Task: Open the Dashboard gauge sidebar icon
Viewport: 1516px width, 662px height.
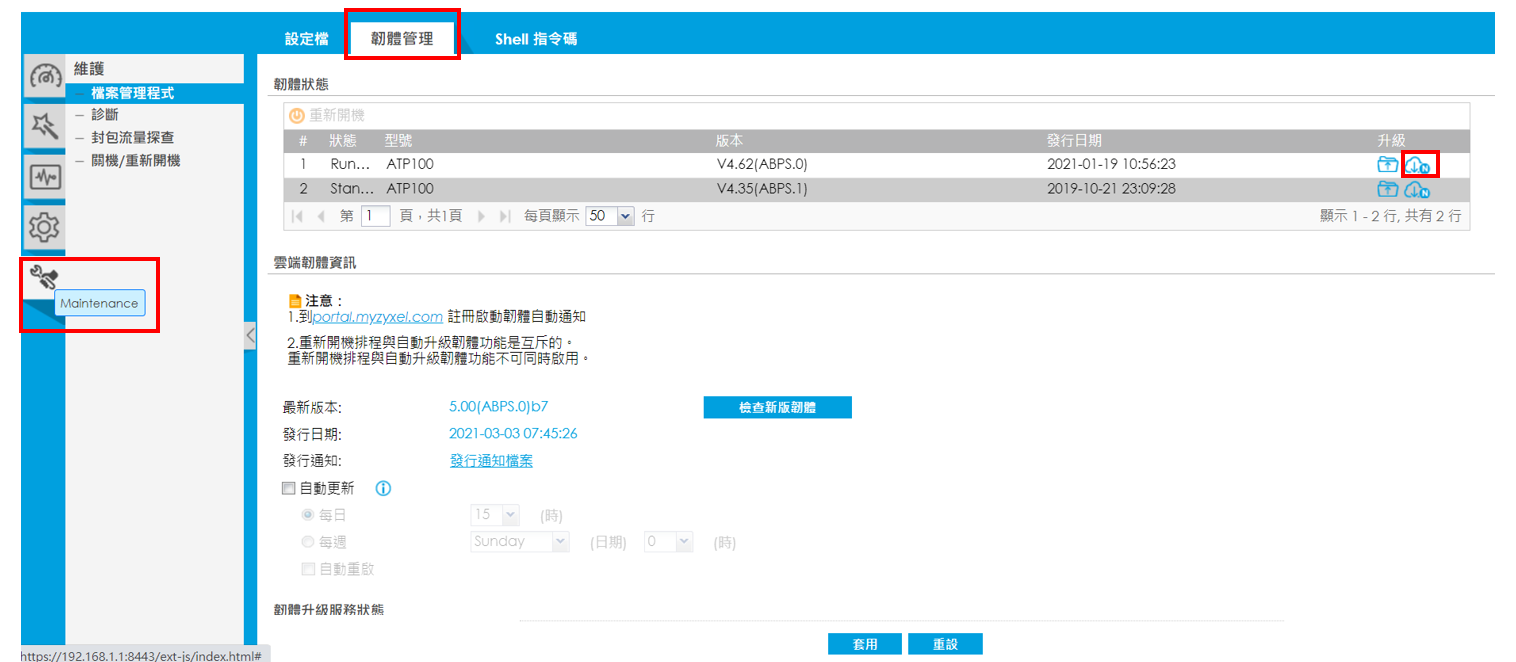Action: tap(44, 78)
